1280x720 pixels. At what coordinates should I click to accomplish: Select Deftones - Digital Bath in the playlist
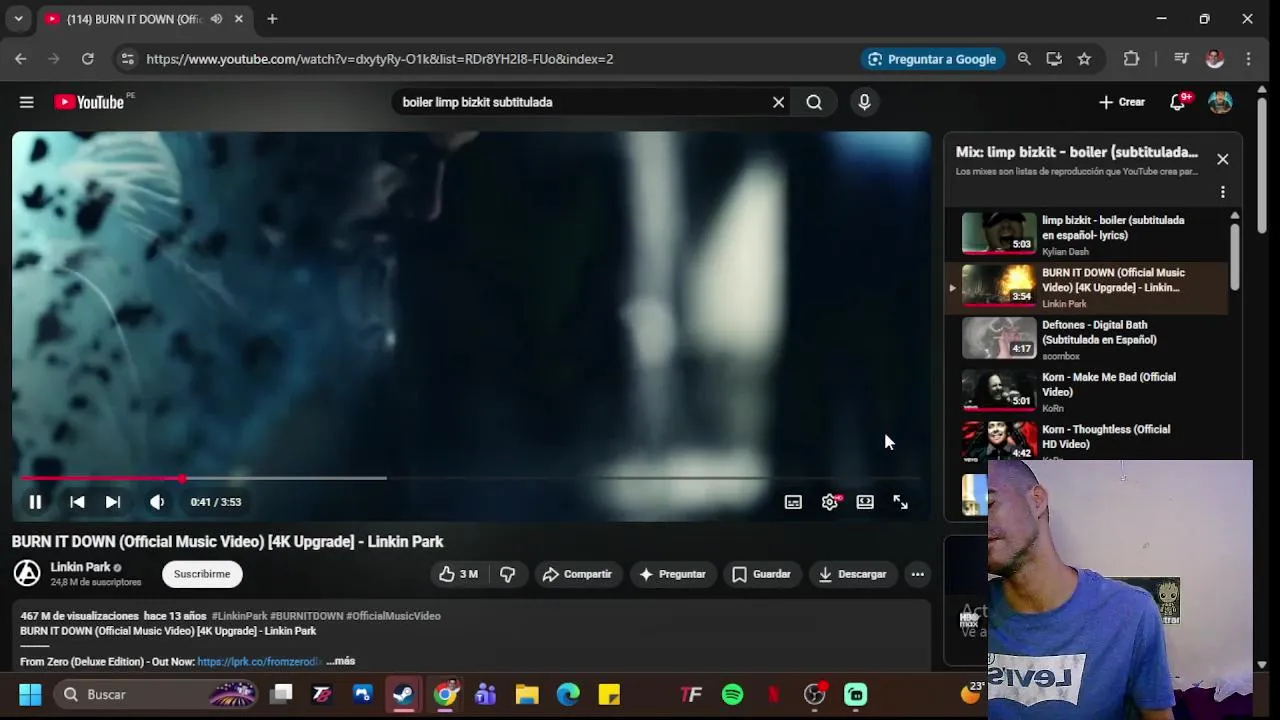[x=1087, y=339]
